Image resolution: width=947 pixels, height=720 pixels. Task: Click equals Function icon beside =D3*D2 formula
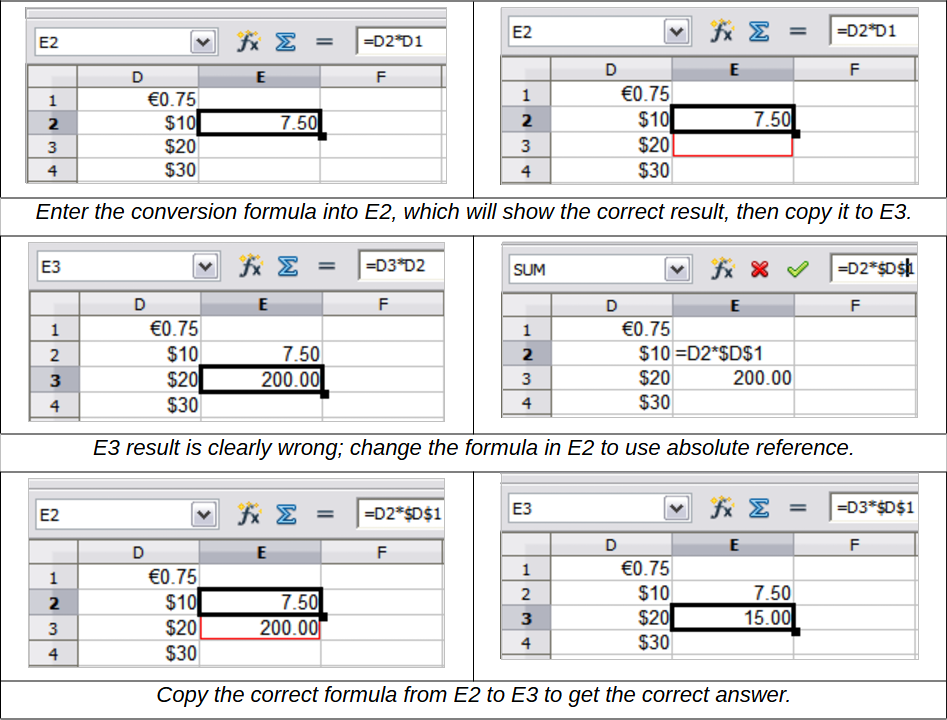point(323,267)
